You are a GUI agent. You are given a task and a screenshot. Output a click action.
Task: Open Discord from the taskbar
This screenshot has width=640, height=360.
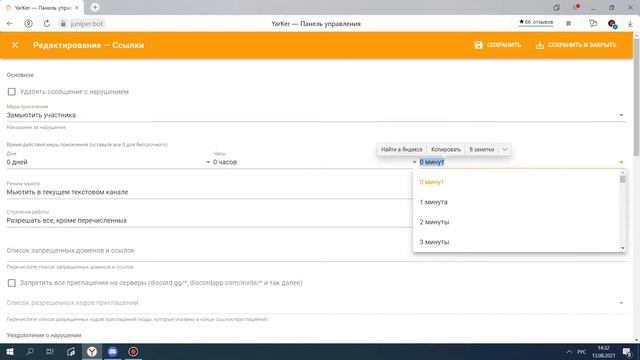pyautogui.click(x=113, y=352)
